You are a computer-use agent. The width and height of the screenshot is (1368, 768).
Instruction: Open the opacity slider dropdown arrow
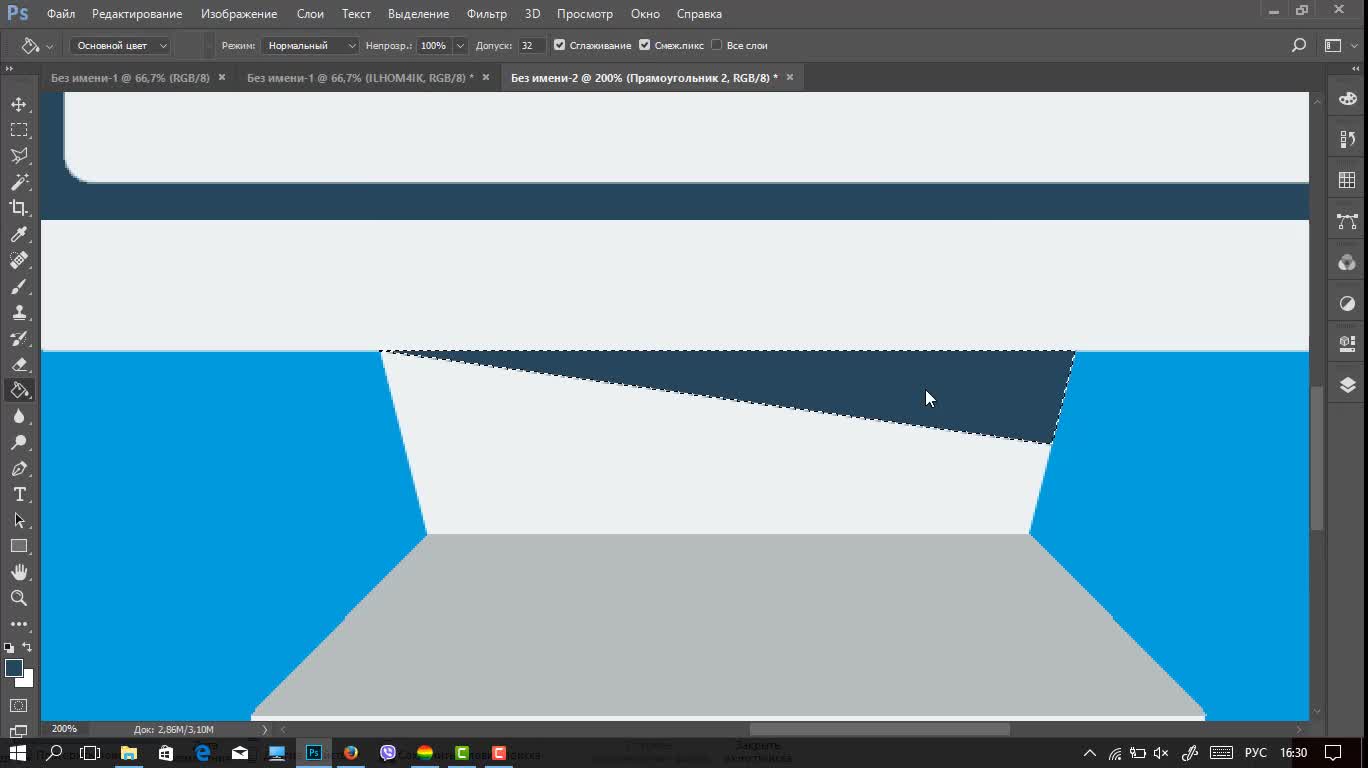coord(460,45)
